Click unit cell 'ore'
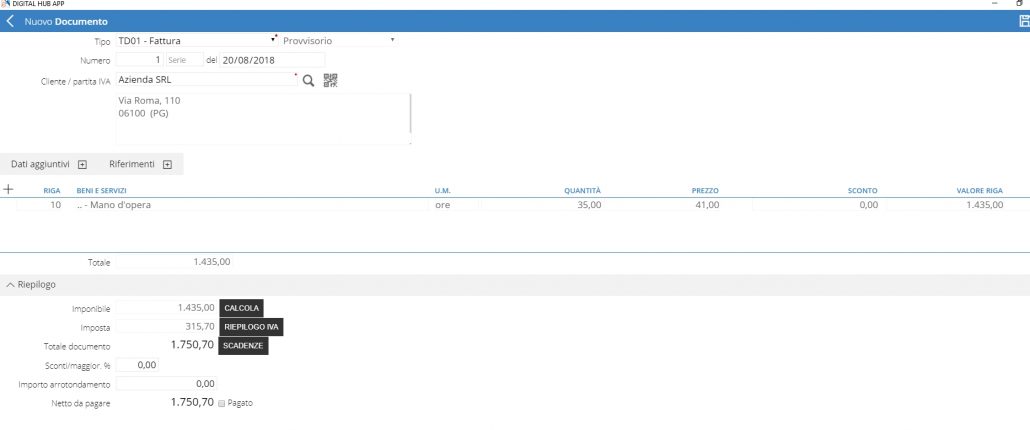Viewport: 1030px width, 430px height. (453, 205)
